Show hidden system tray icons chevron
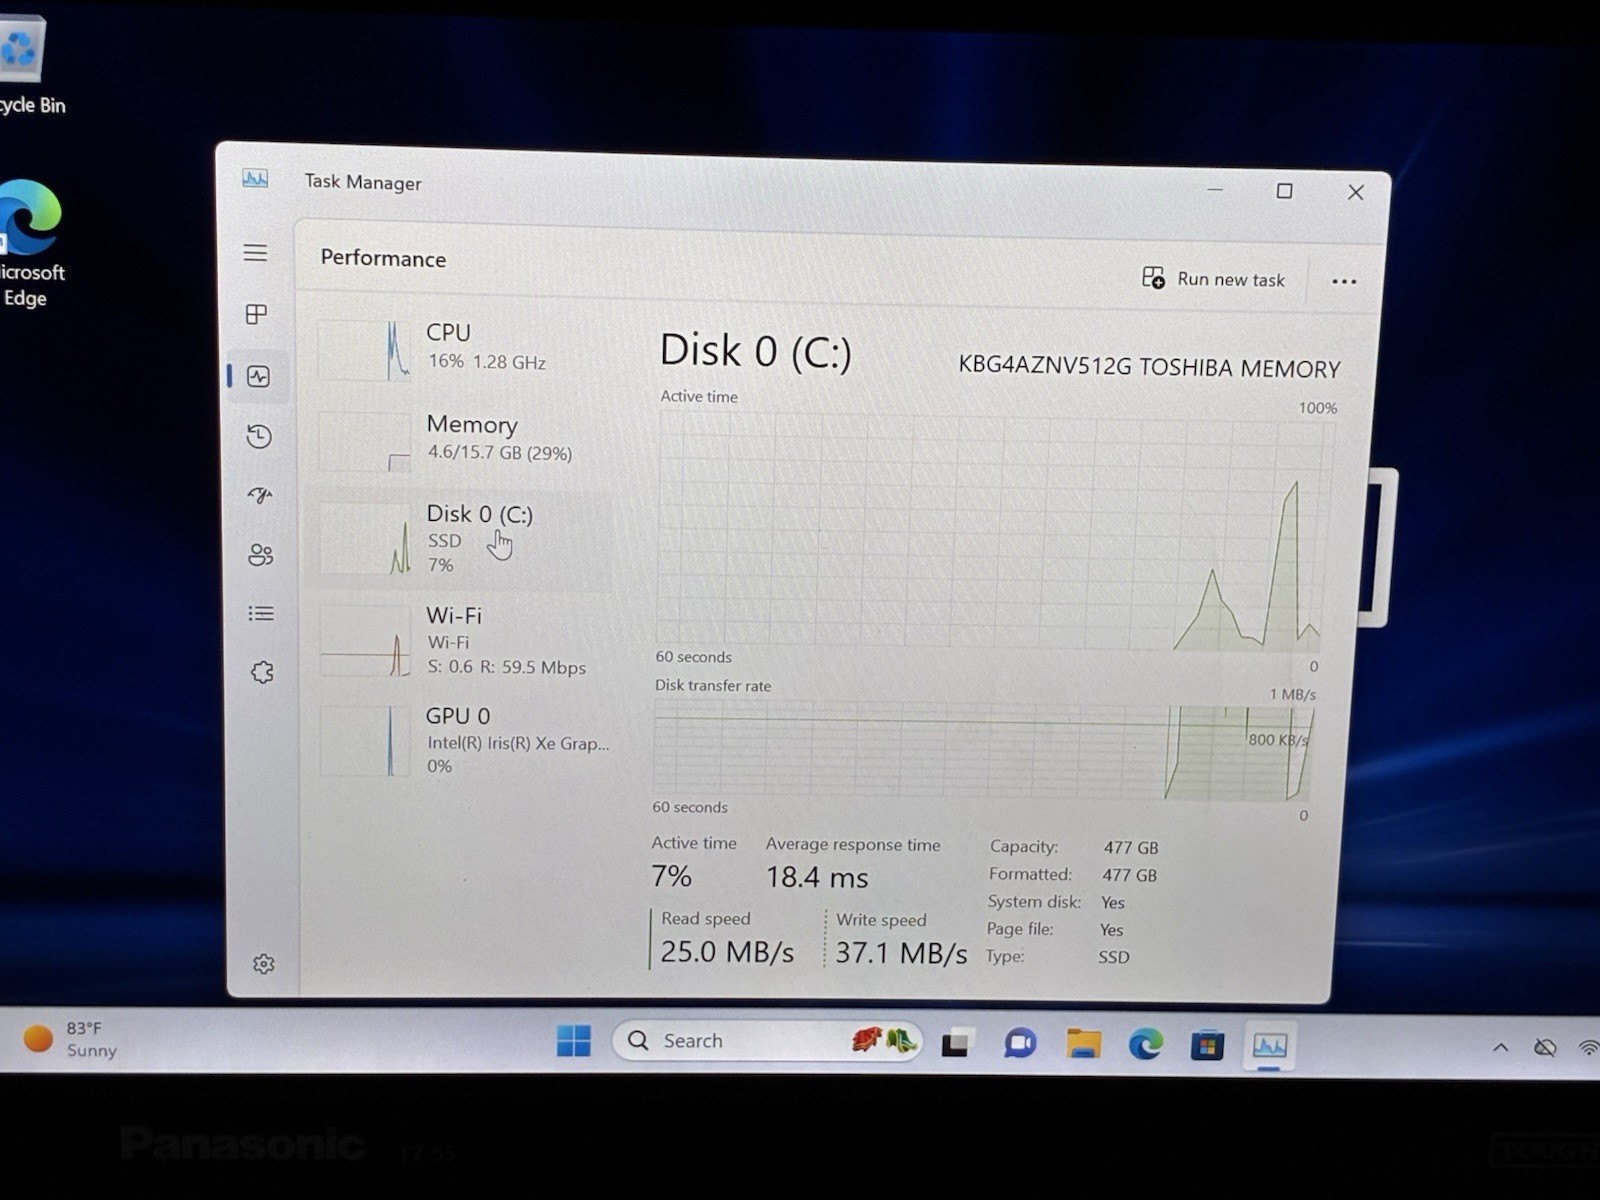Viewport: 1600px width, 1200px height. coord(1500,1047)
